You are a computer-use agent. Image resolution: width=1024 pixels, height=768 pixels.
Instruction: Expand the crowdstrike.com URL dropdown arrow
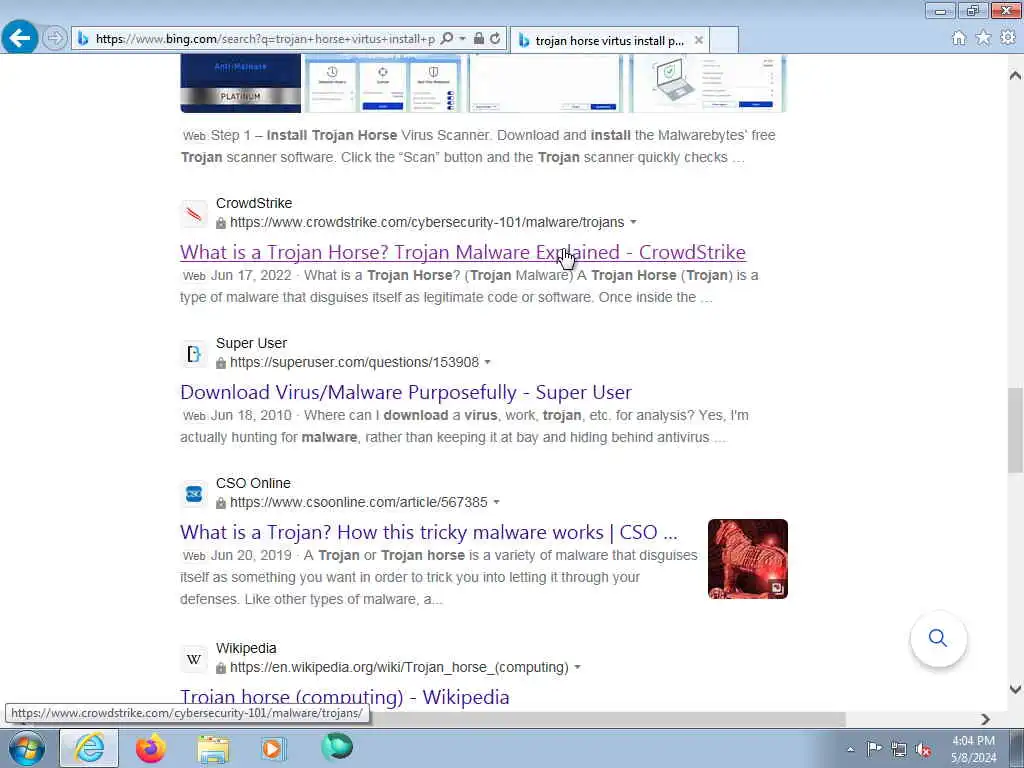coord(633,223)
